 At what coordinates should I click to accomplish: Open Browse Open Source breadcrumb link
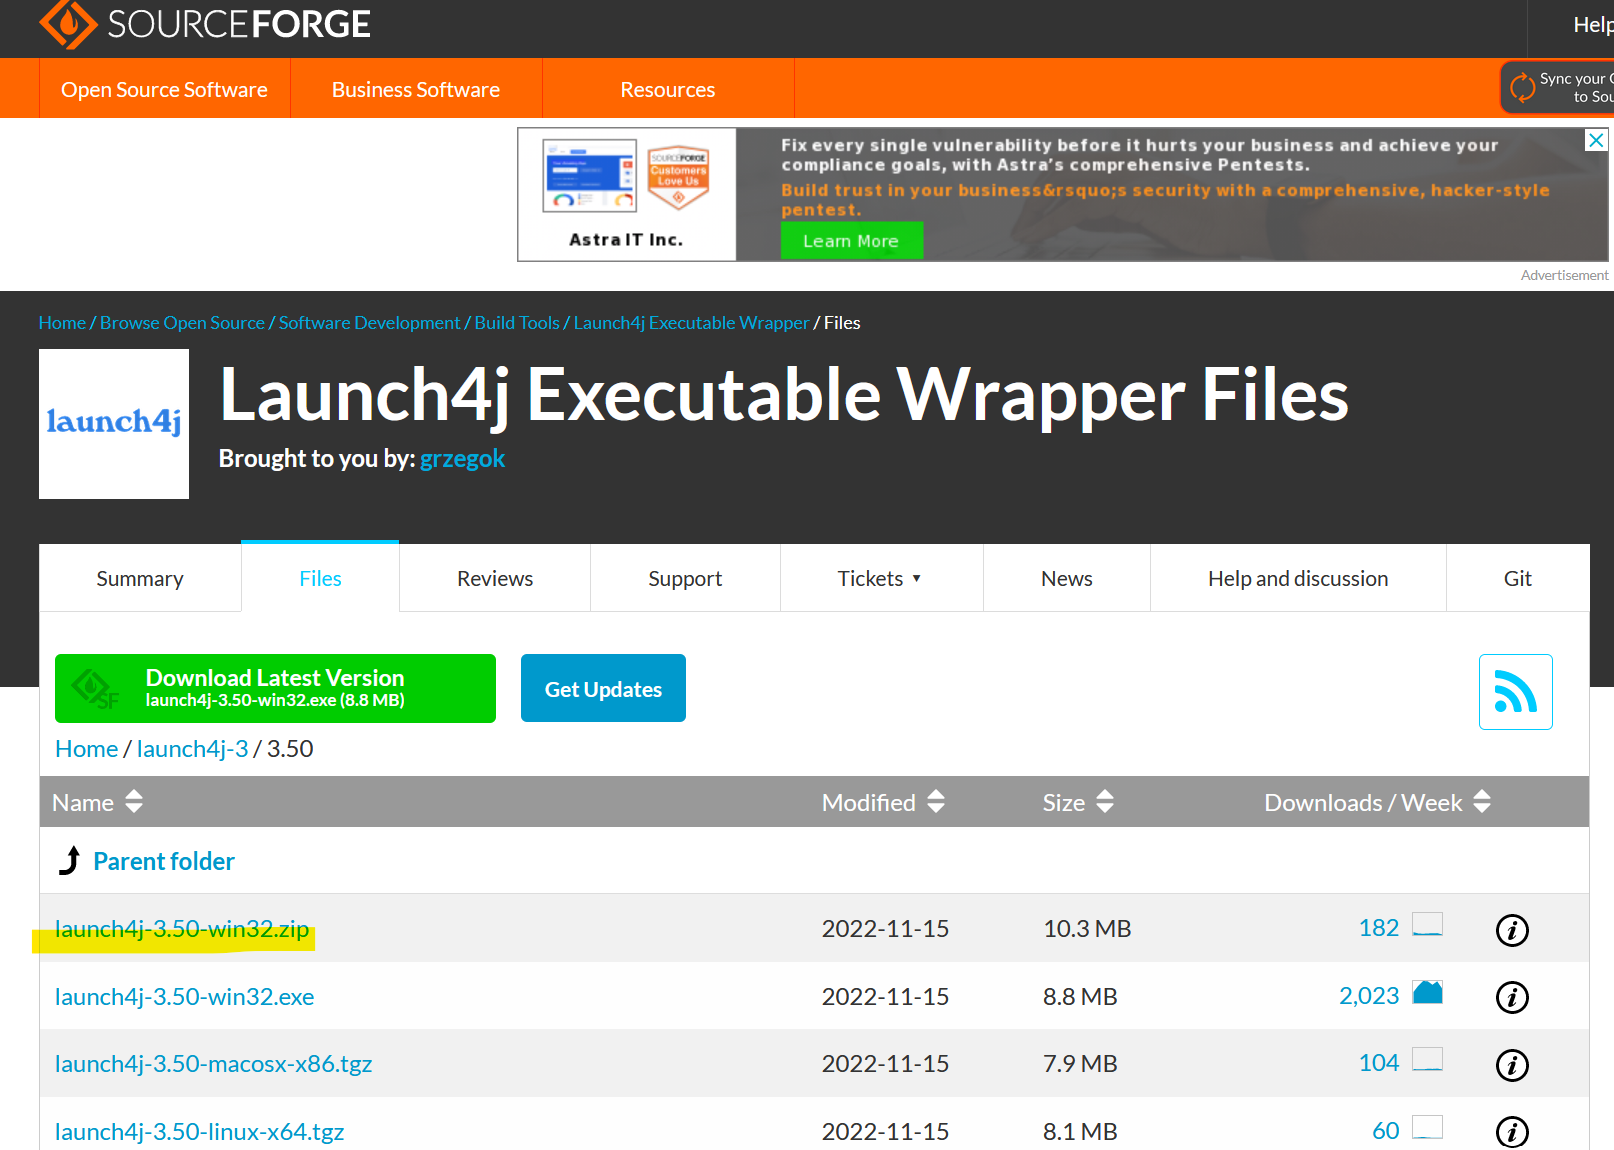pos(182,322)
